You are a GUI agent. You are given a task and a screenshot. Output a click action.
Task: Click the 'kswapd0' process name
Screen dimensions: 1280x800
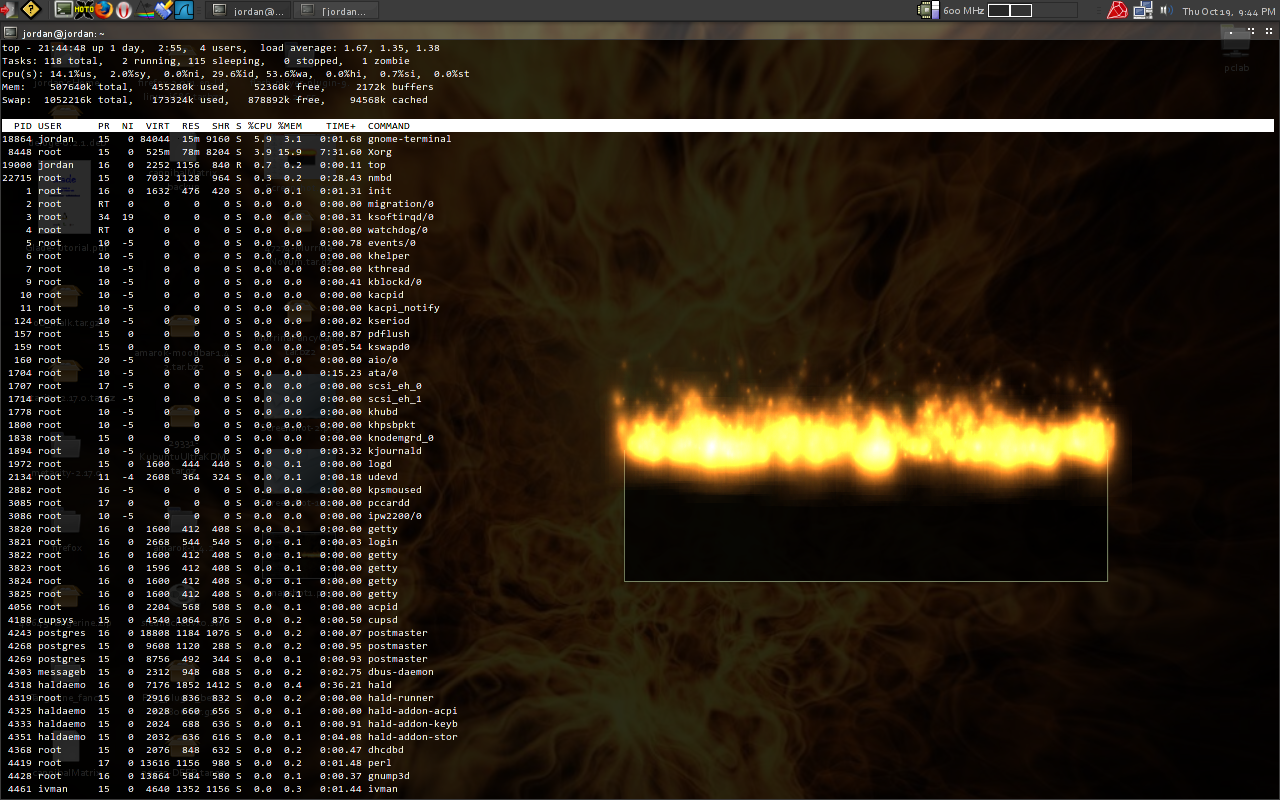pos(389,347)
